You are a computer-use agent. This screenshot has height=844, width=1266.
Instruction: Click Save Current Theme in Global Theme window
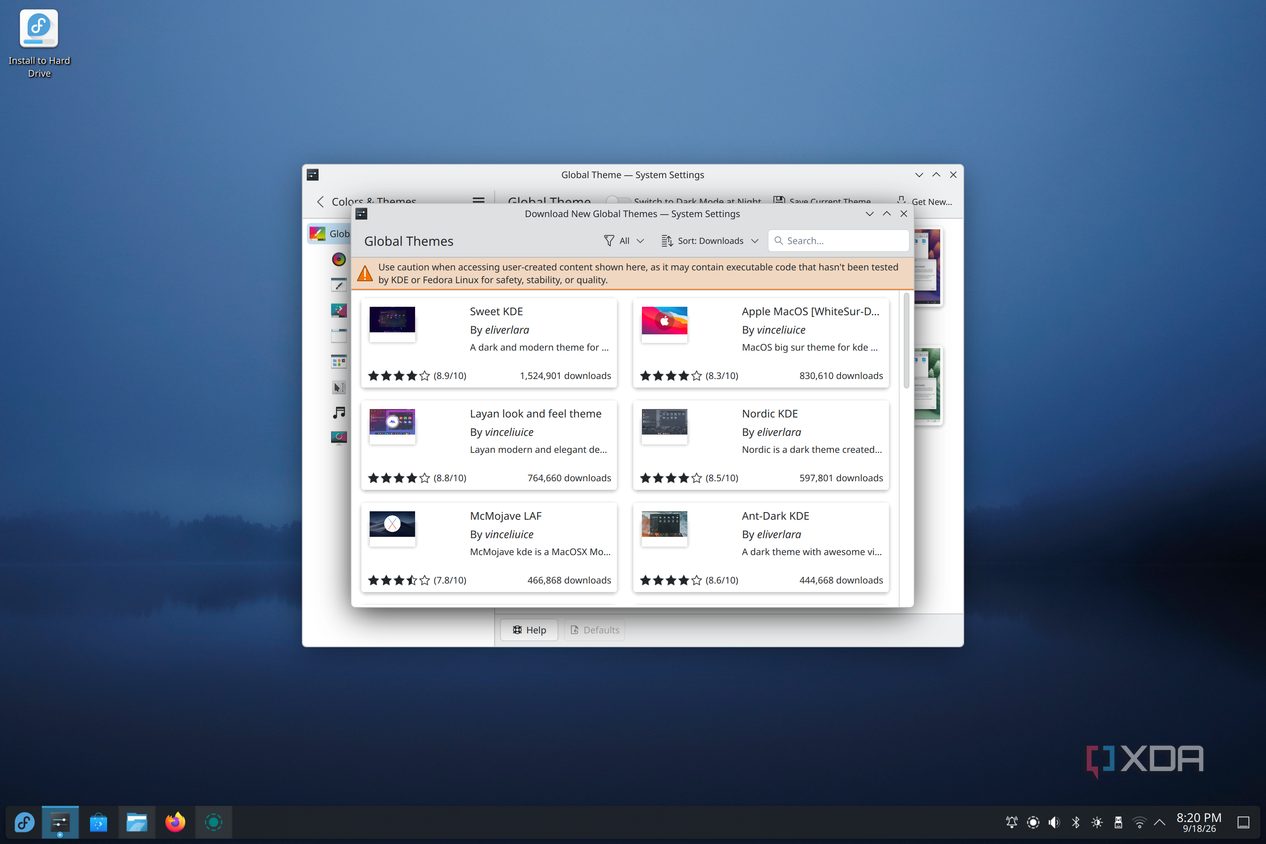tap(821, 202)
